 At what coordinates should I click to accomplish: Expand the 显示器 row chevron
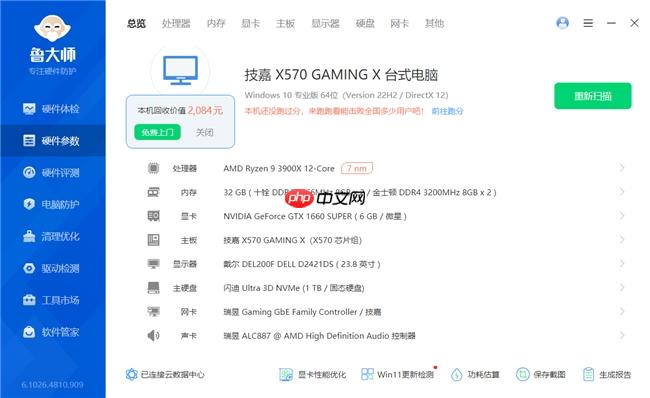click(x=621, y=264)
